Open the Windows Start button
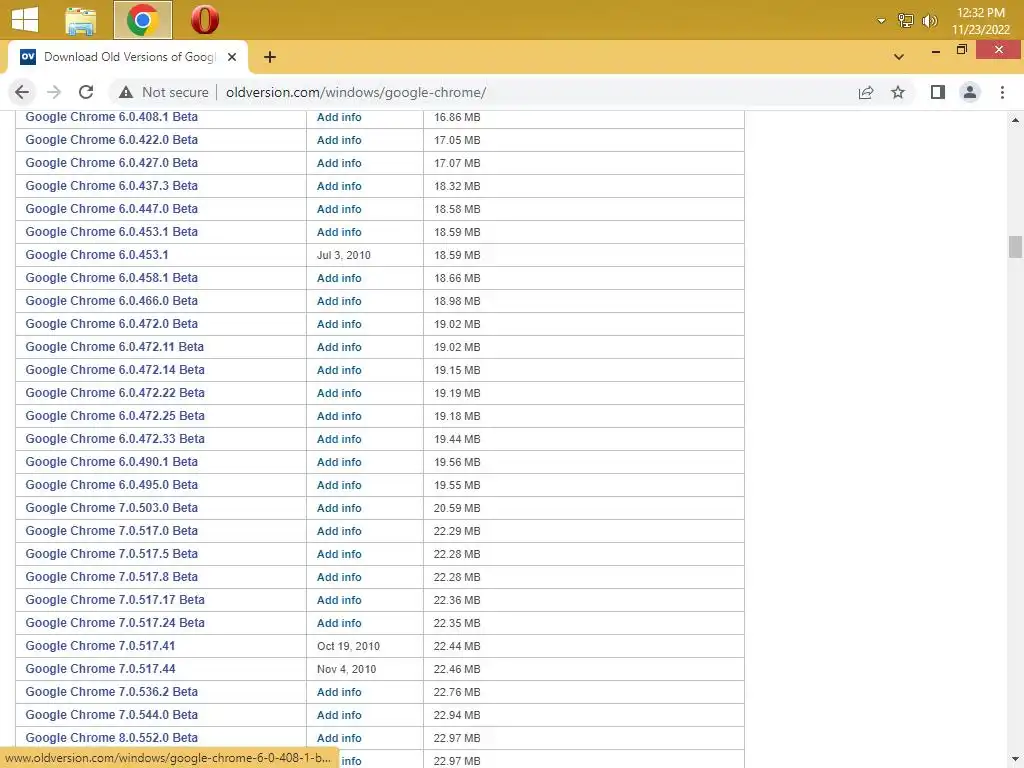This screenshot has width=1024, height=768. click(x=25, y=19)
